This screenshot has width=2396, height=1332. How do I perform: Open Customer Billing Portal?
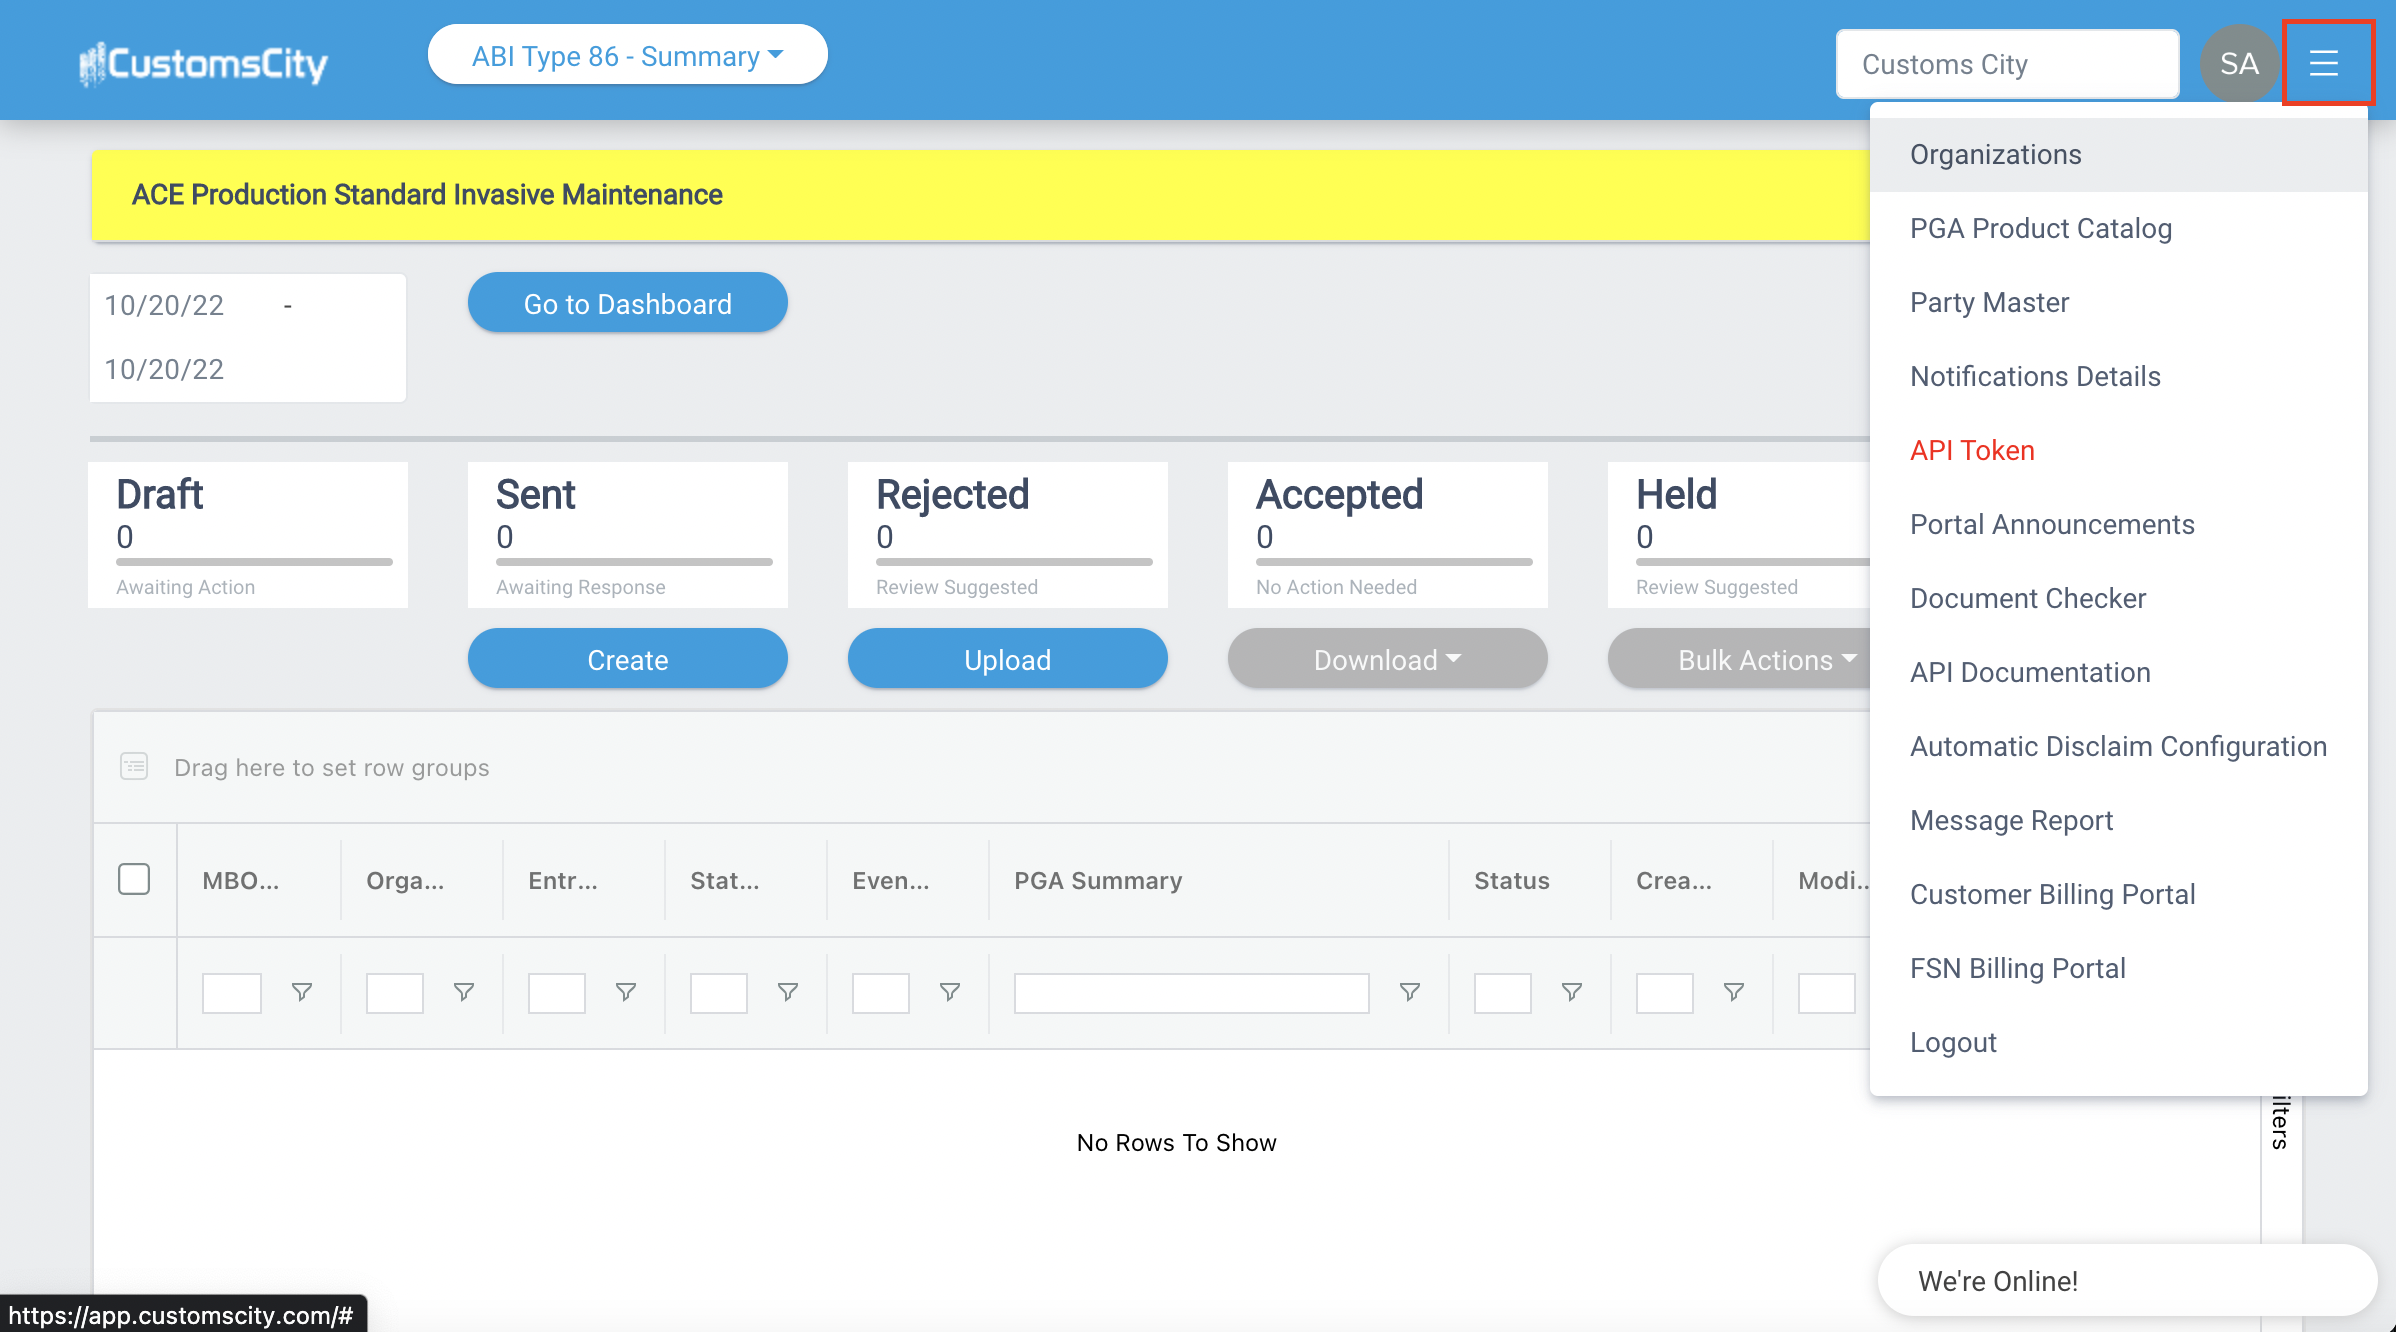point(2118,894)
